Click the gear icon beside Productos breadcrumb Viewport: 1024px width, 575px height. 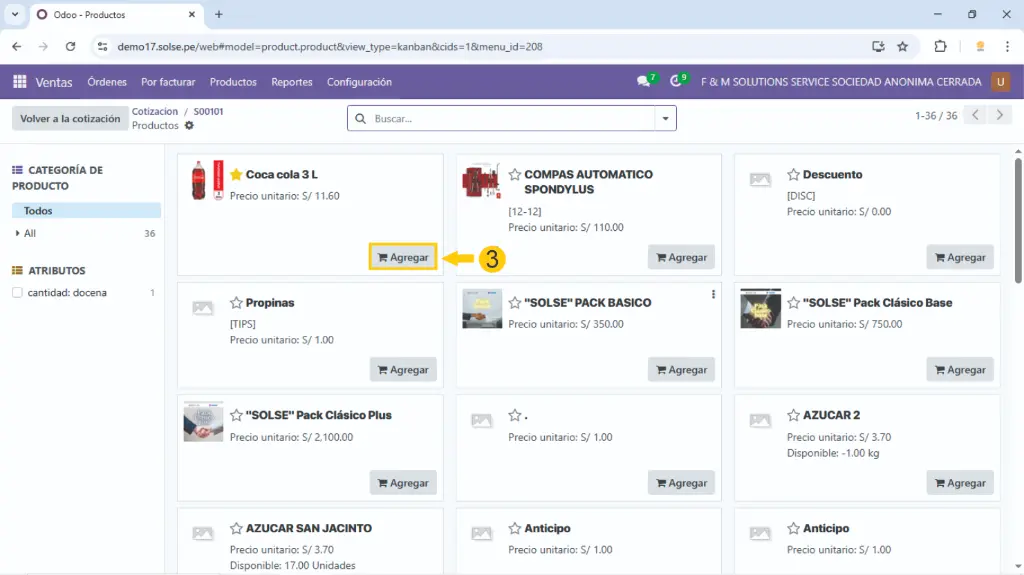189,126
